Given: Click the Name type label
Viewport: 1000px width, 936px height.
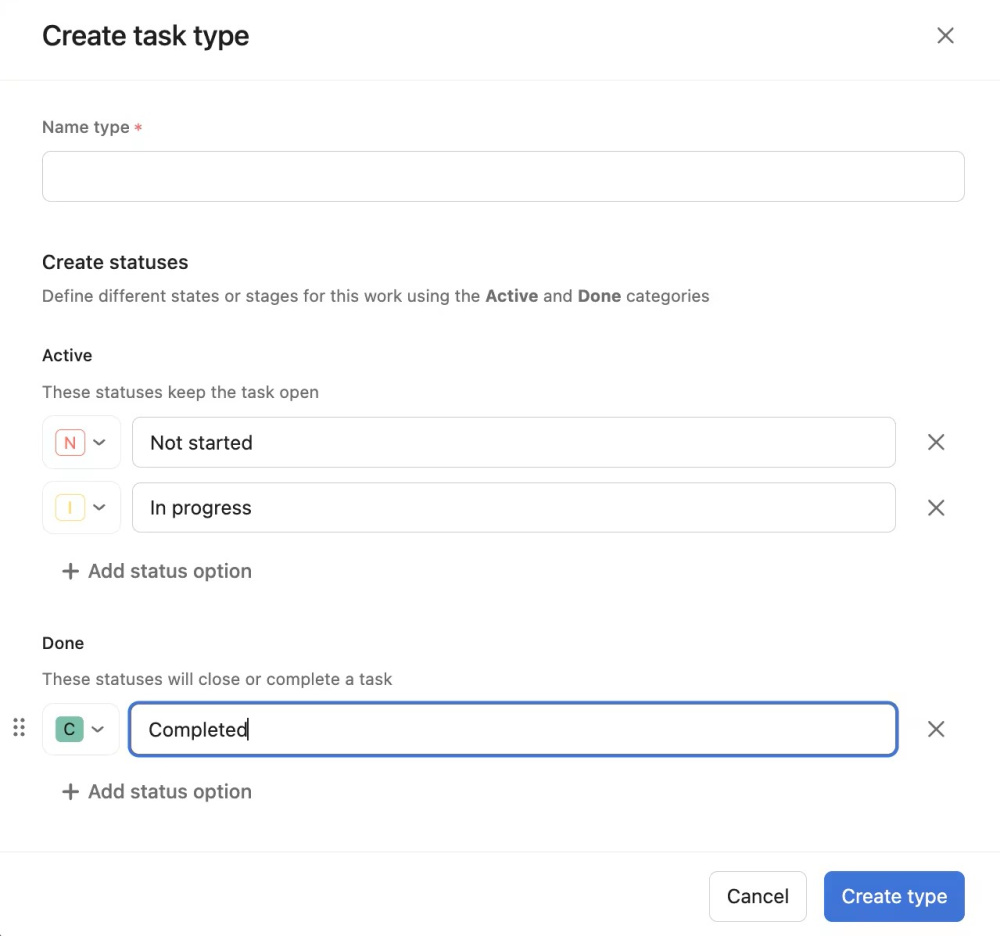Looking at the screenshot, I should [85, 128].
